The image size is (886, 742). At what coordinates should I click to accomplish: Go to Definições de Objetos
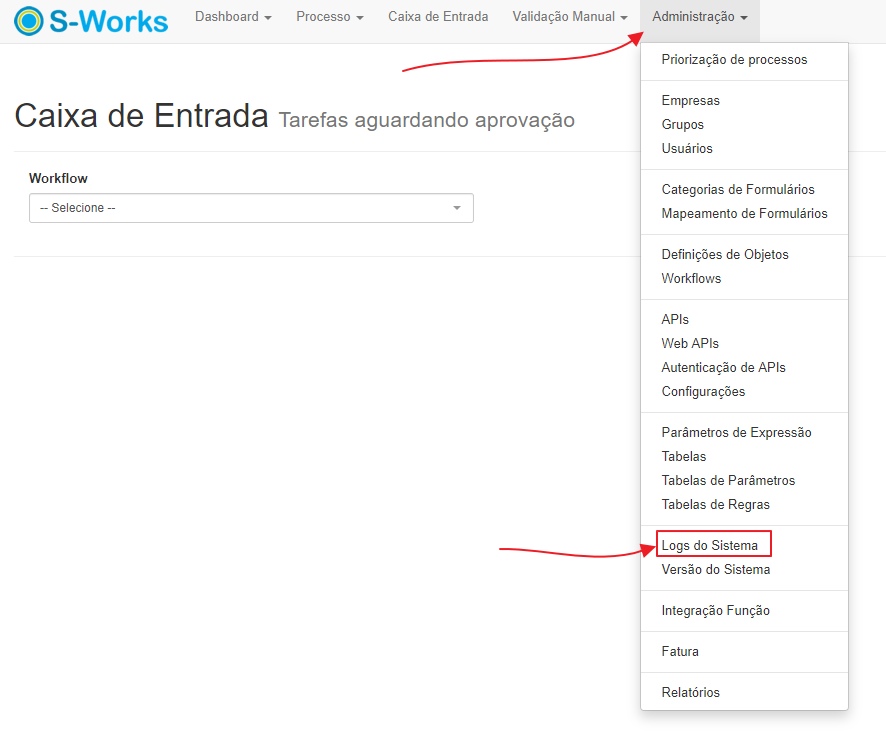725,254
